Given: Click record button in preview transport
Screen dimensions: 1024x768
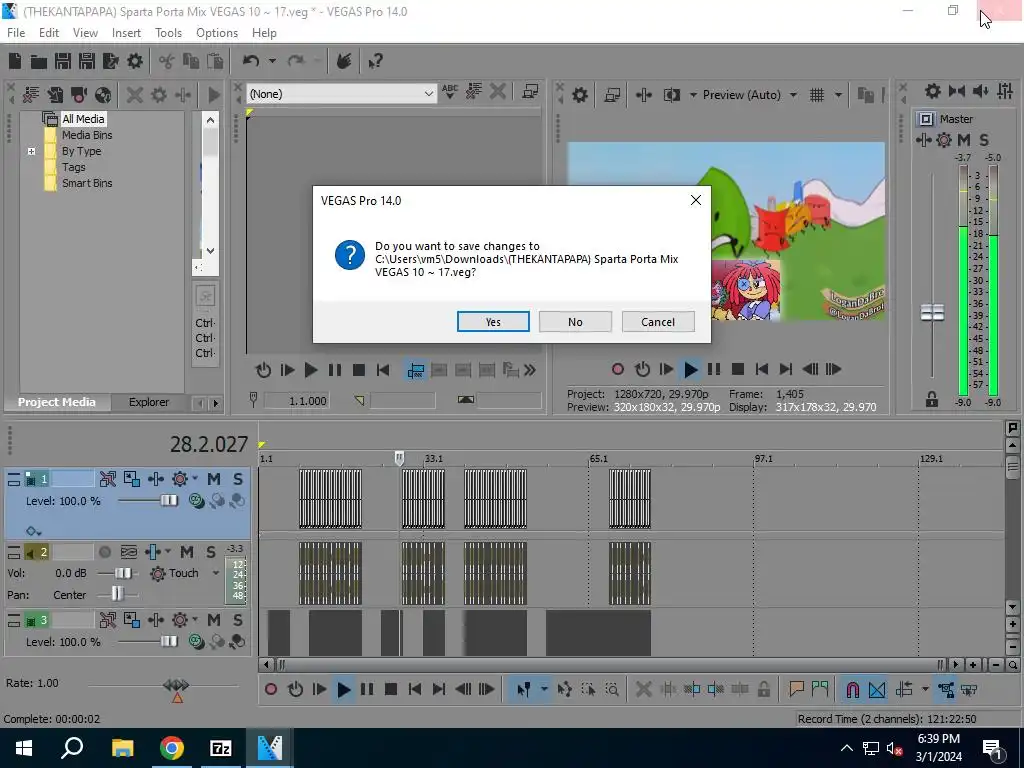Looking at the screenshot, I should [x=618, y=370].
